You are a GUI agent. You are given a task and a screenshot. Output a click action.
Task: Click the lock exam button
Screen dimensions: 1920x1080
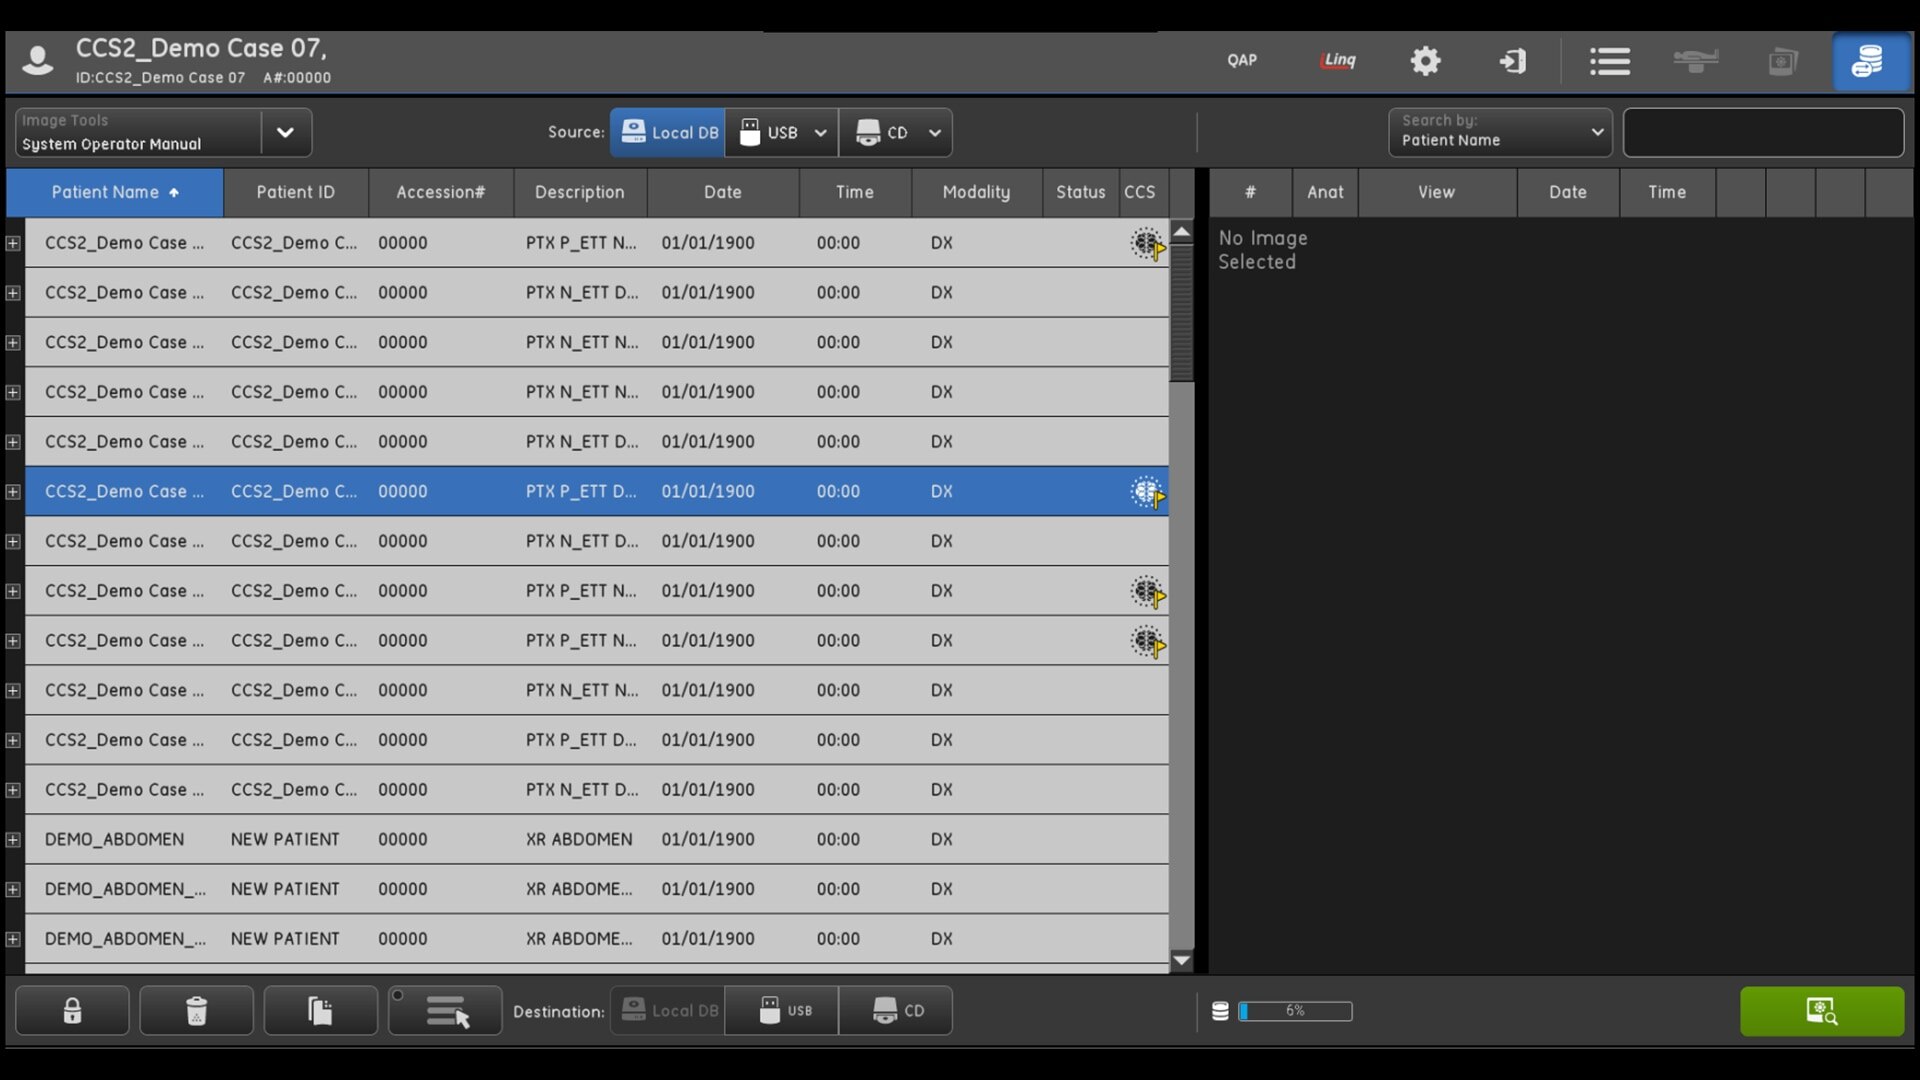72,1011
